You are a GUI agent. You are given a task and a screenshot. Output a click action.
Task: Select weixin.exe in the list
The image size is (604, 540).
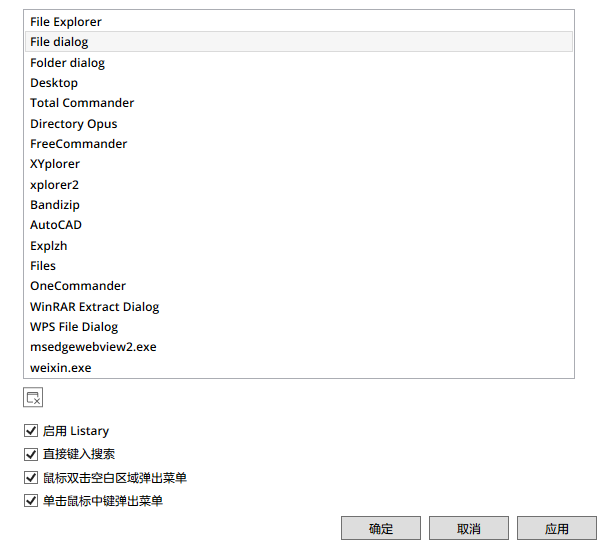click(x=60, y=368)
